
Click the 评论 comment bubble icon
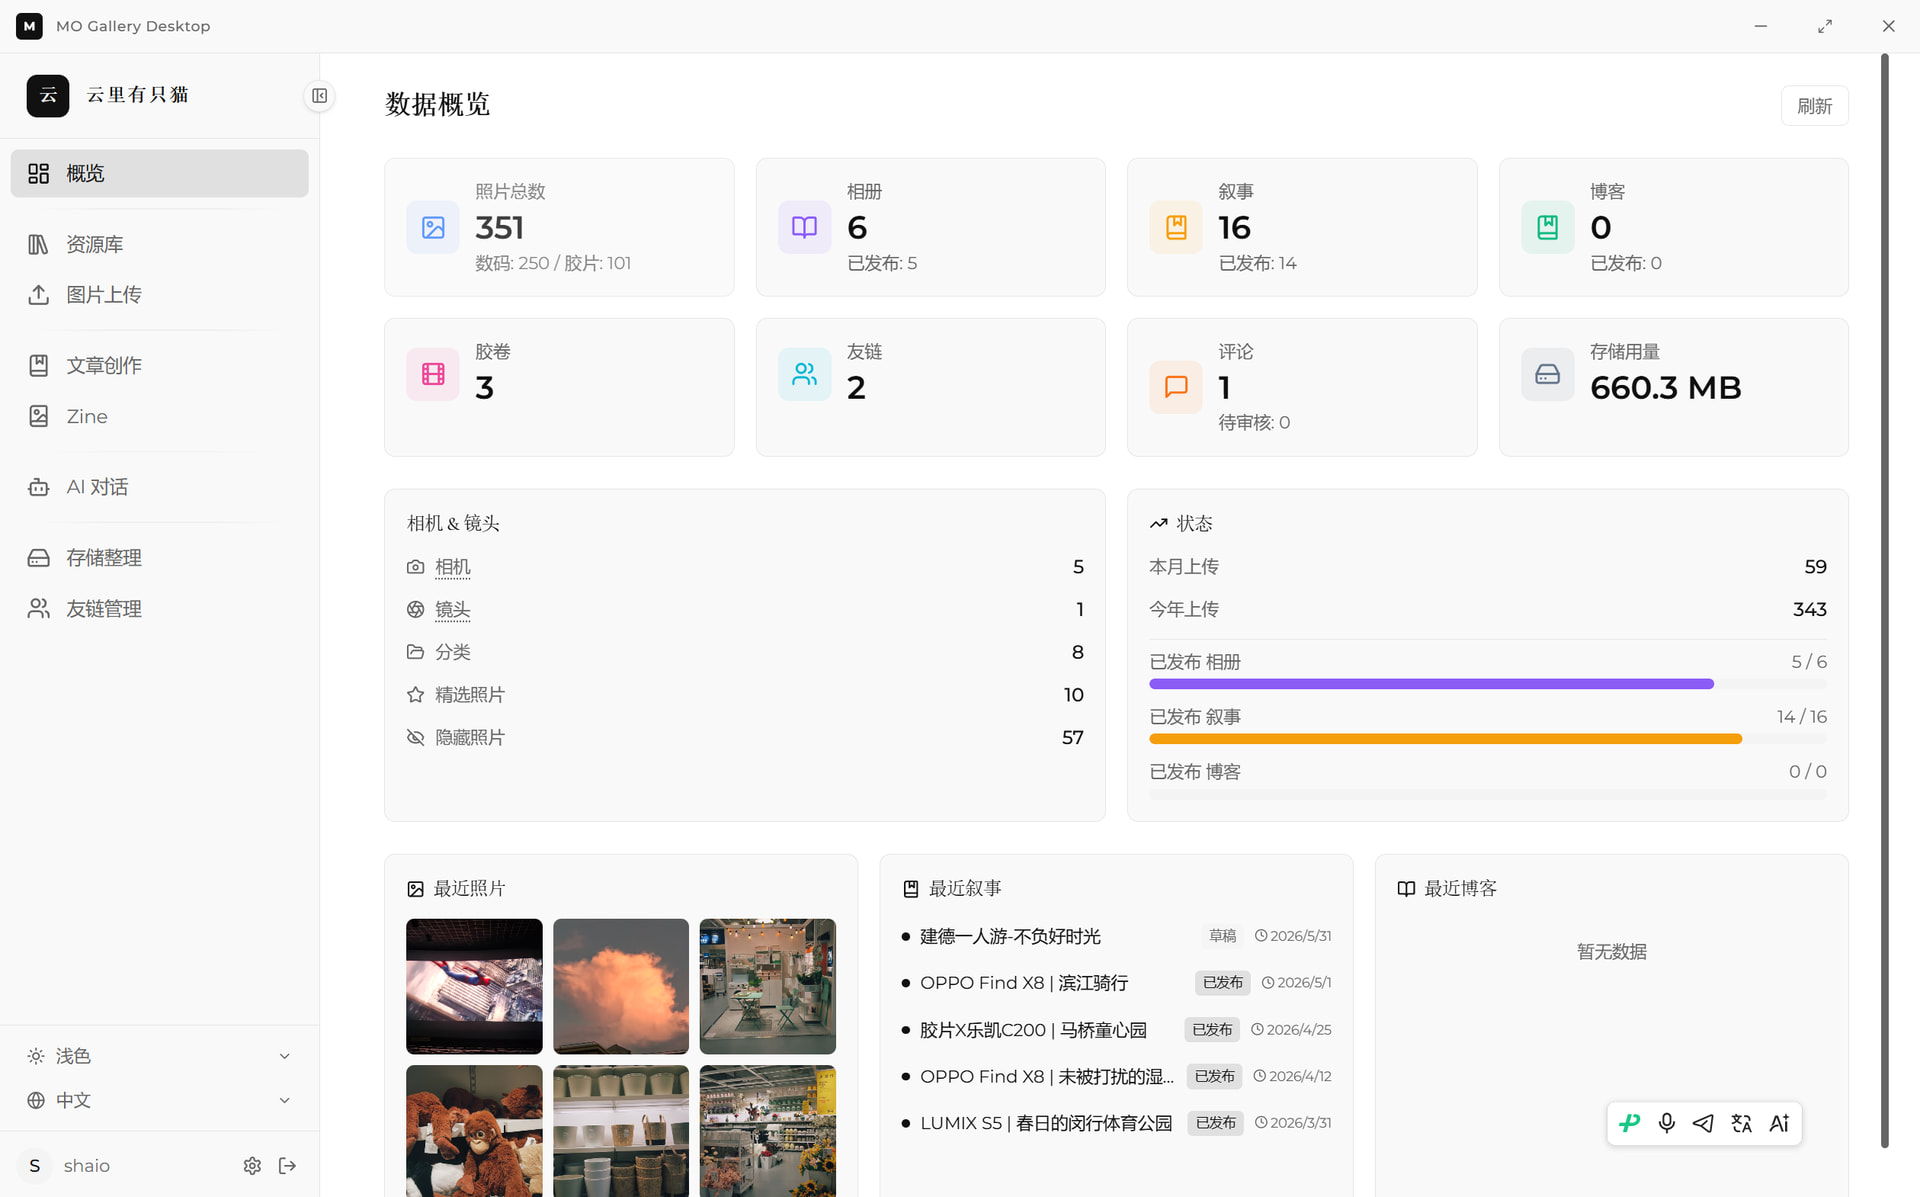1176,387
